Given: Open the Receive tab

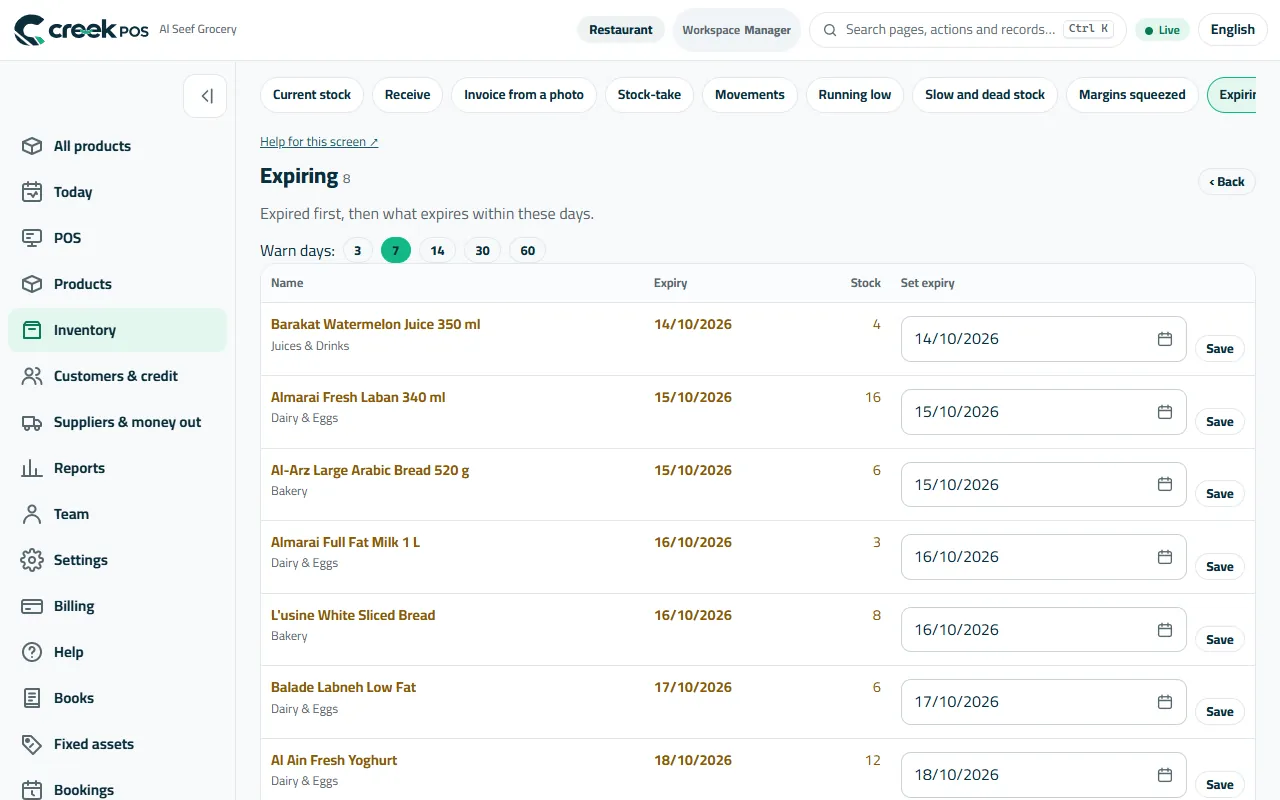Looking at the screenshot, I should pos(407,95).
